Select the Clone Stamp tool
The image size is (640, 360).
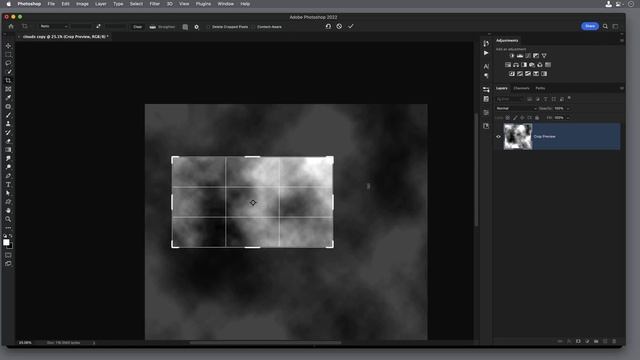(x=8, y=124)
